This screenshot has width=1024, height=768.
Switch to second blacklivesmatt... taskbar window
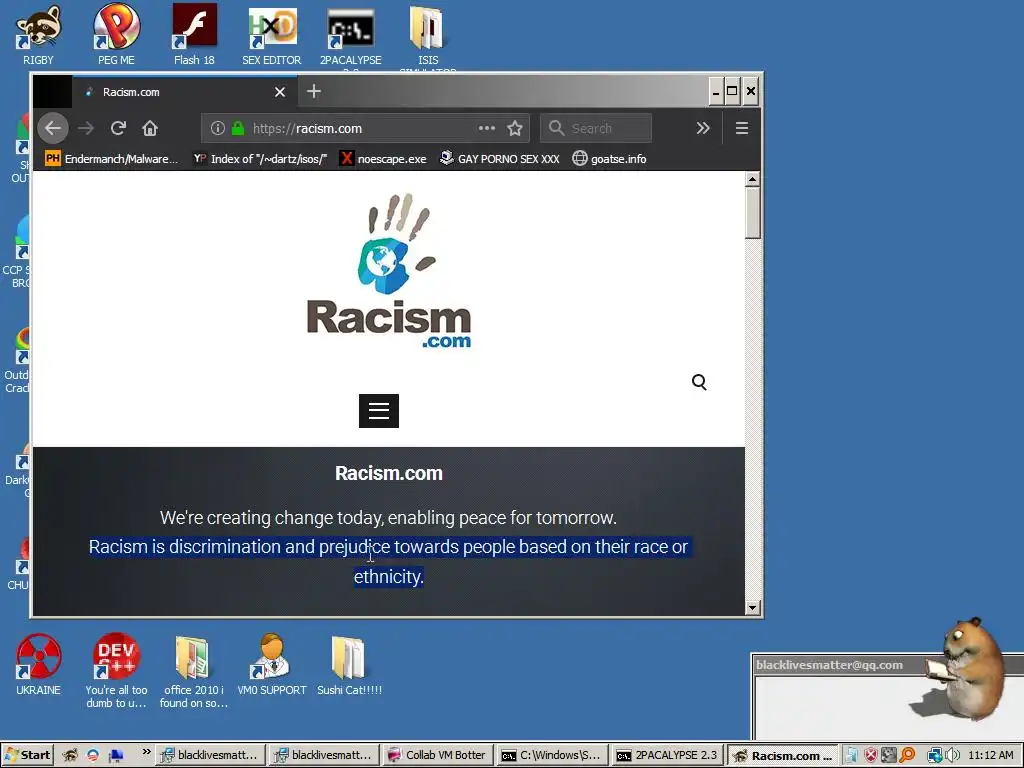[325, 755]
